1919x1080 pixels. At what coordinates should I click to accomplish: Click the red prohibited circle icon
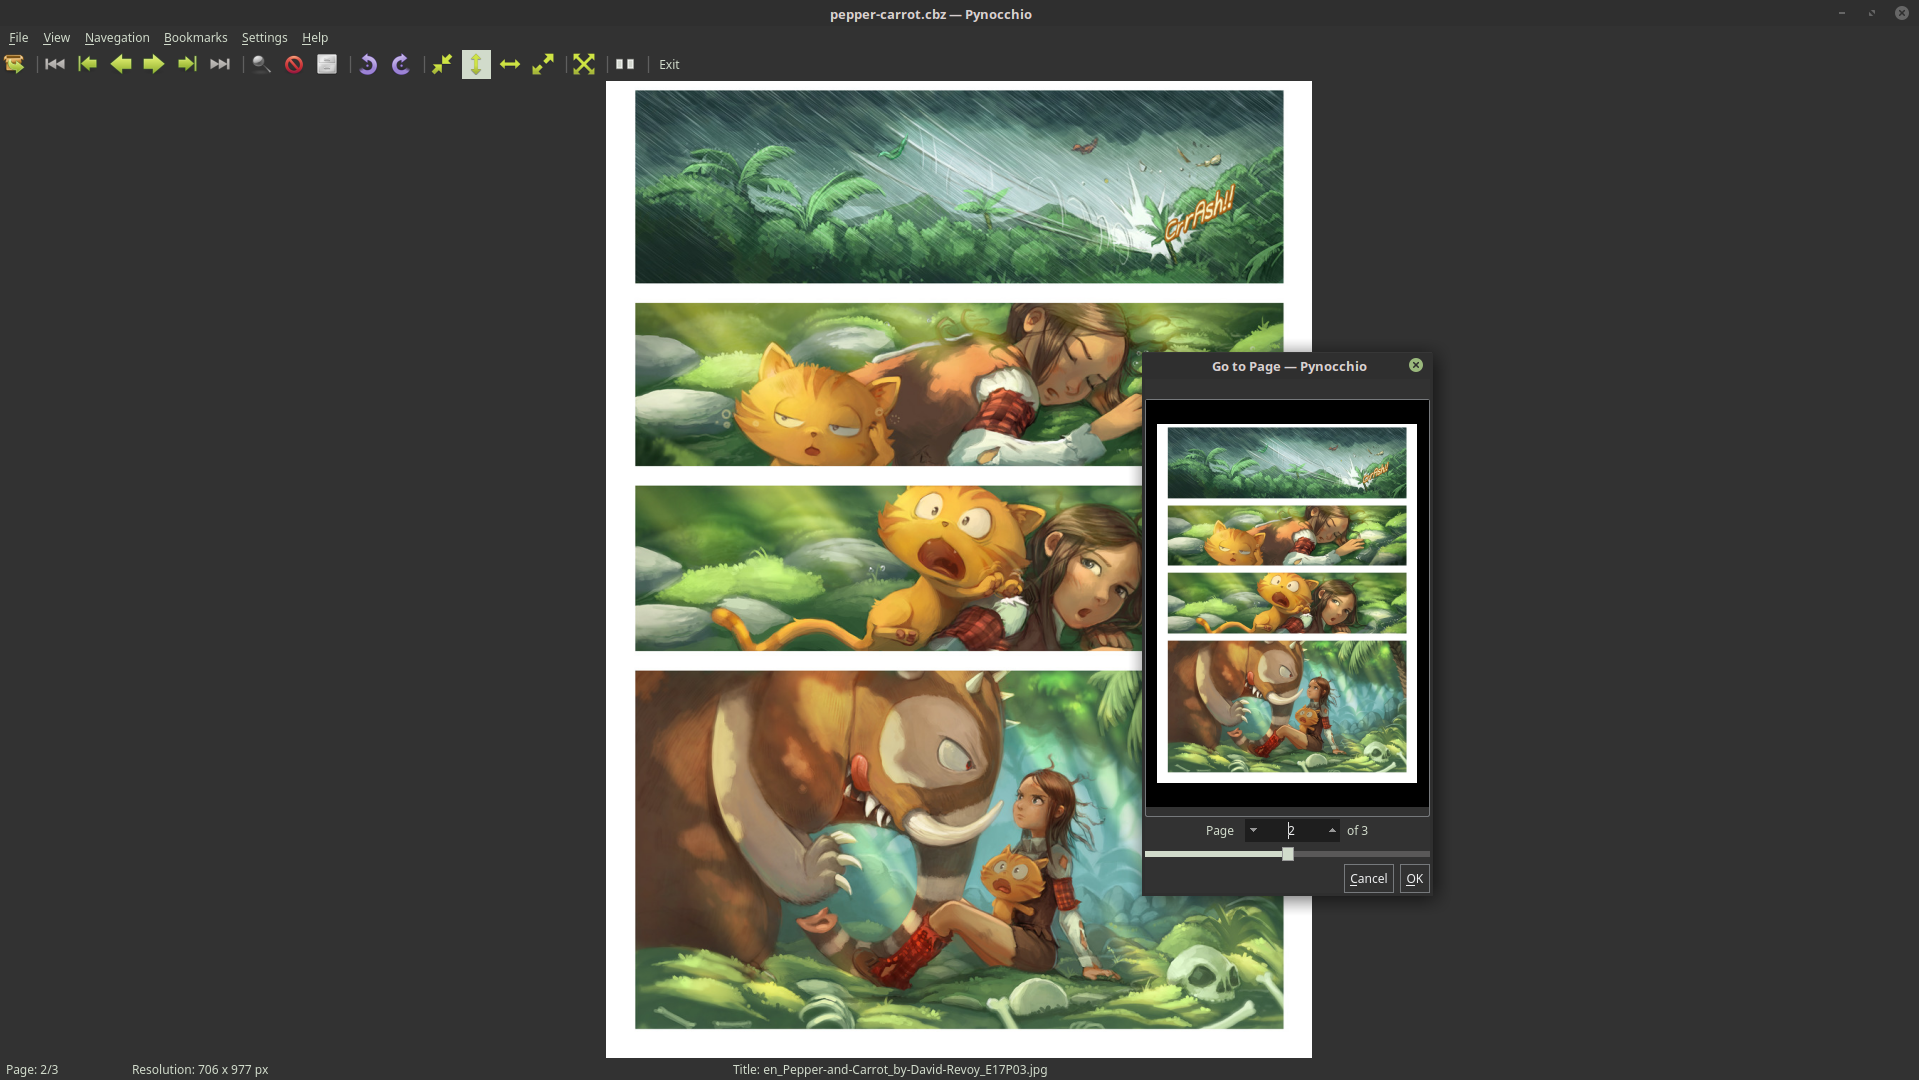tap(294, 64)
